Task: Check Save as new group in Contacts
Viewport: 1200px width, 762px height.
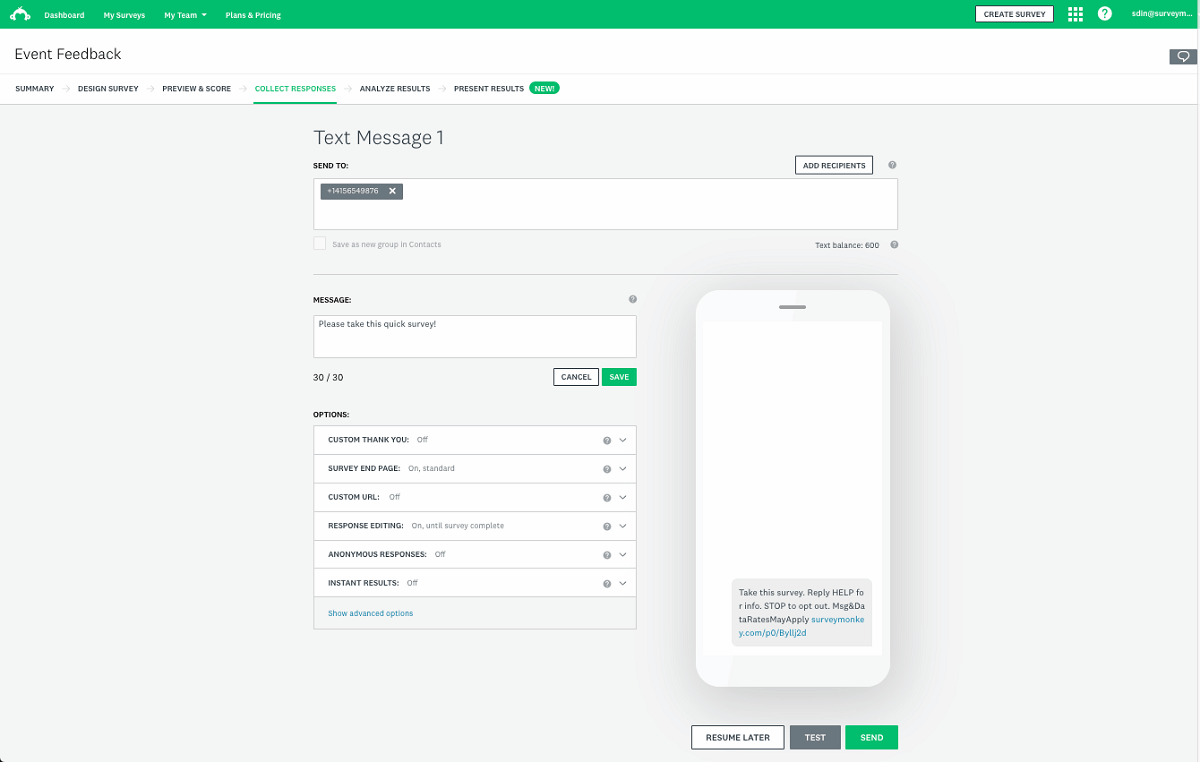Action: [x=320, y=243]
